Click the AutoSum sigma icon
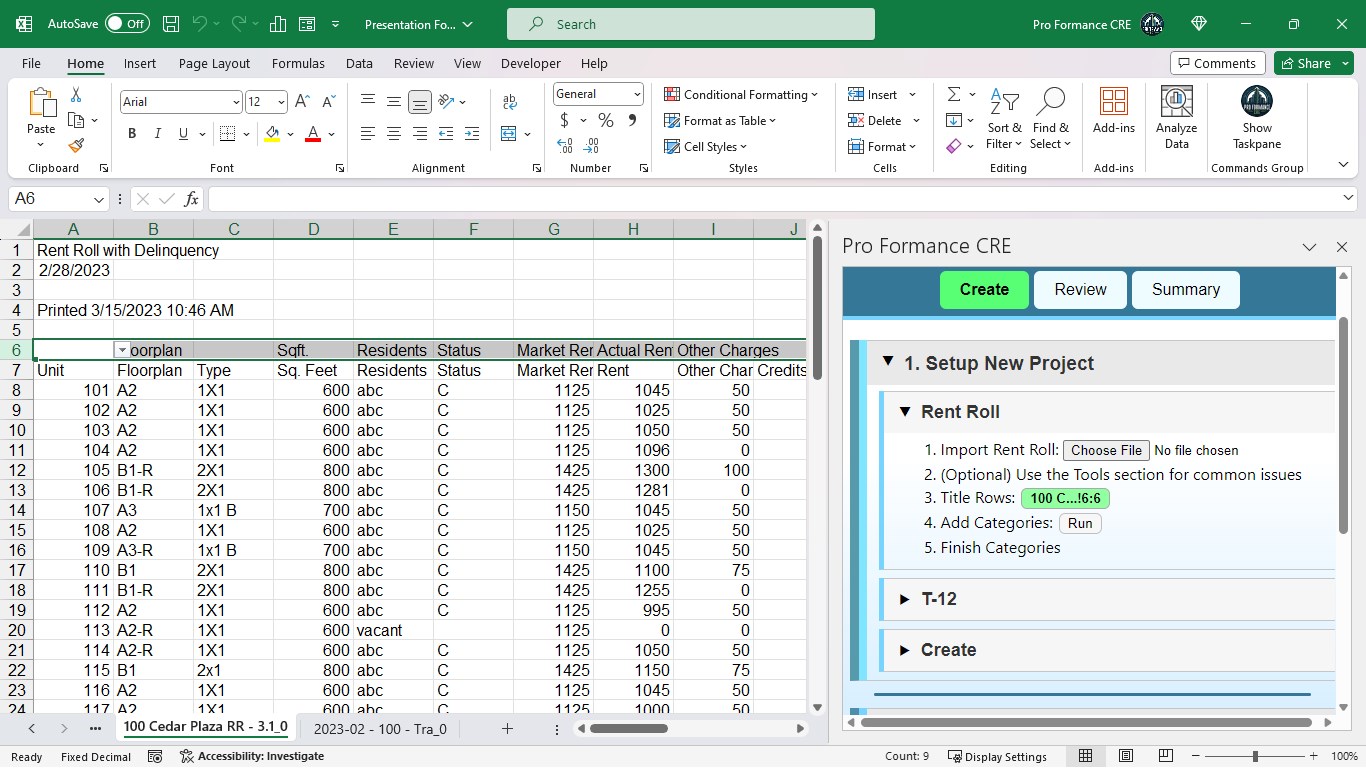Viewport: 1366px width, 768px height. pos(954,94)
